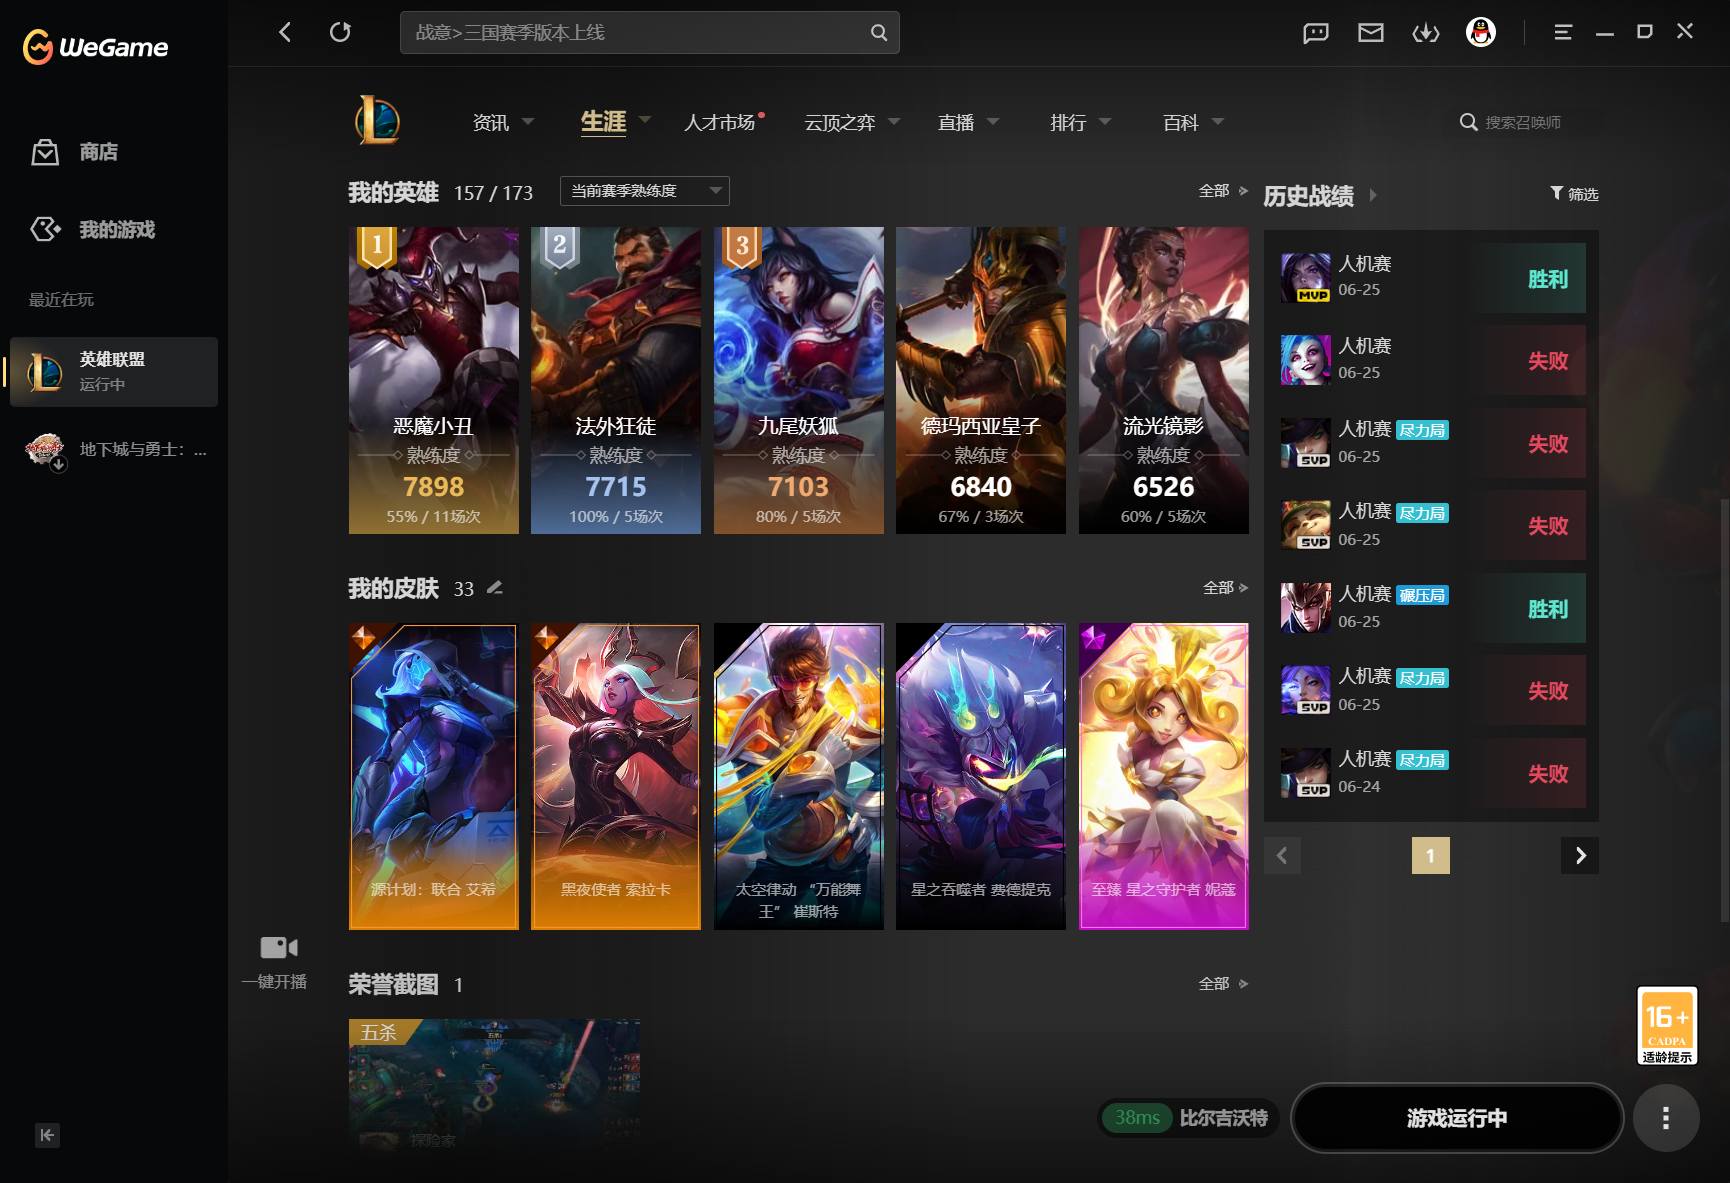
Task: Open the My Games controller icon
Action: click(45, 229)
